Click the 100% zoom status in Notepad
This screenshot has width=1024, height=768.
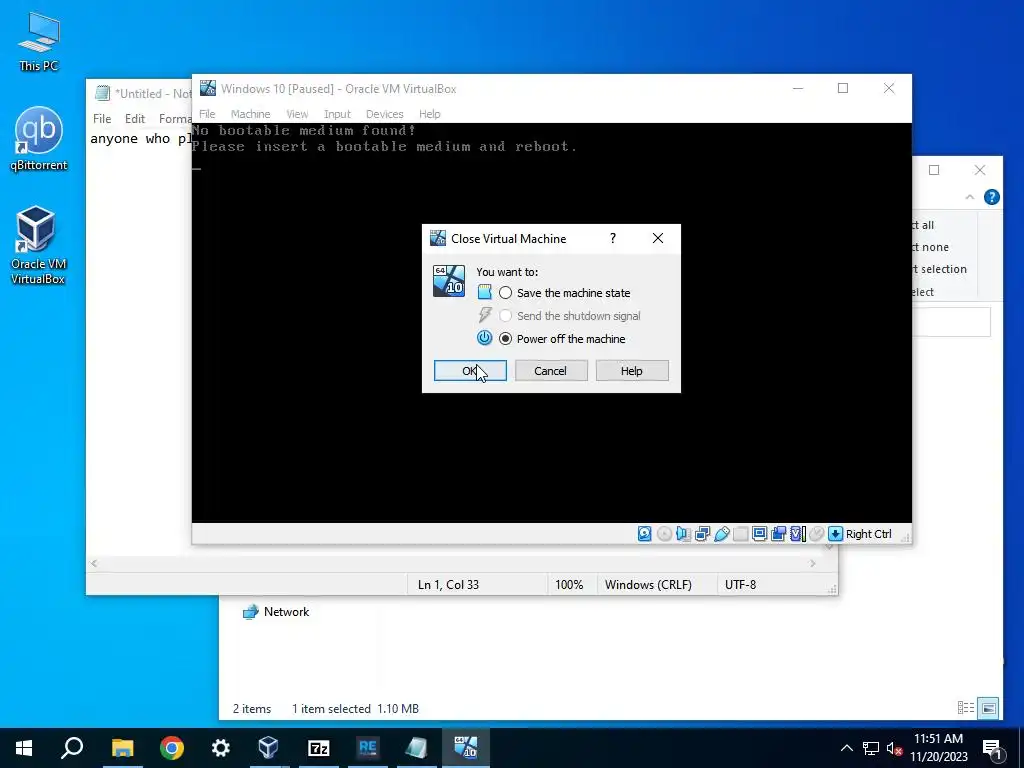click(x=569, y=584)
